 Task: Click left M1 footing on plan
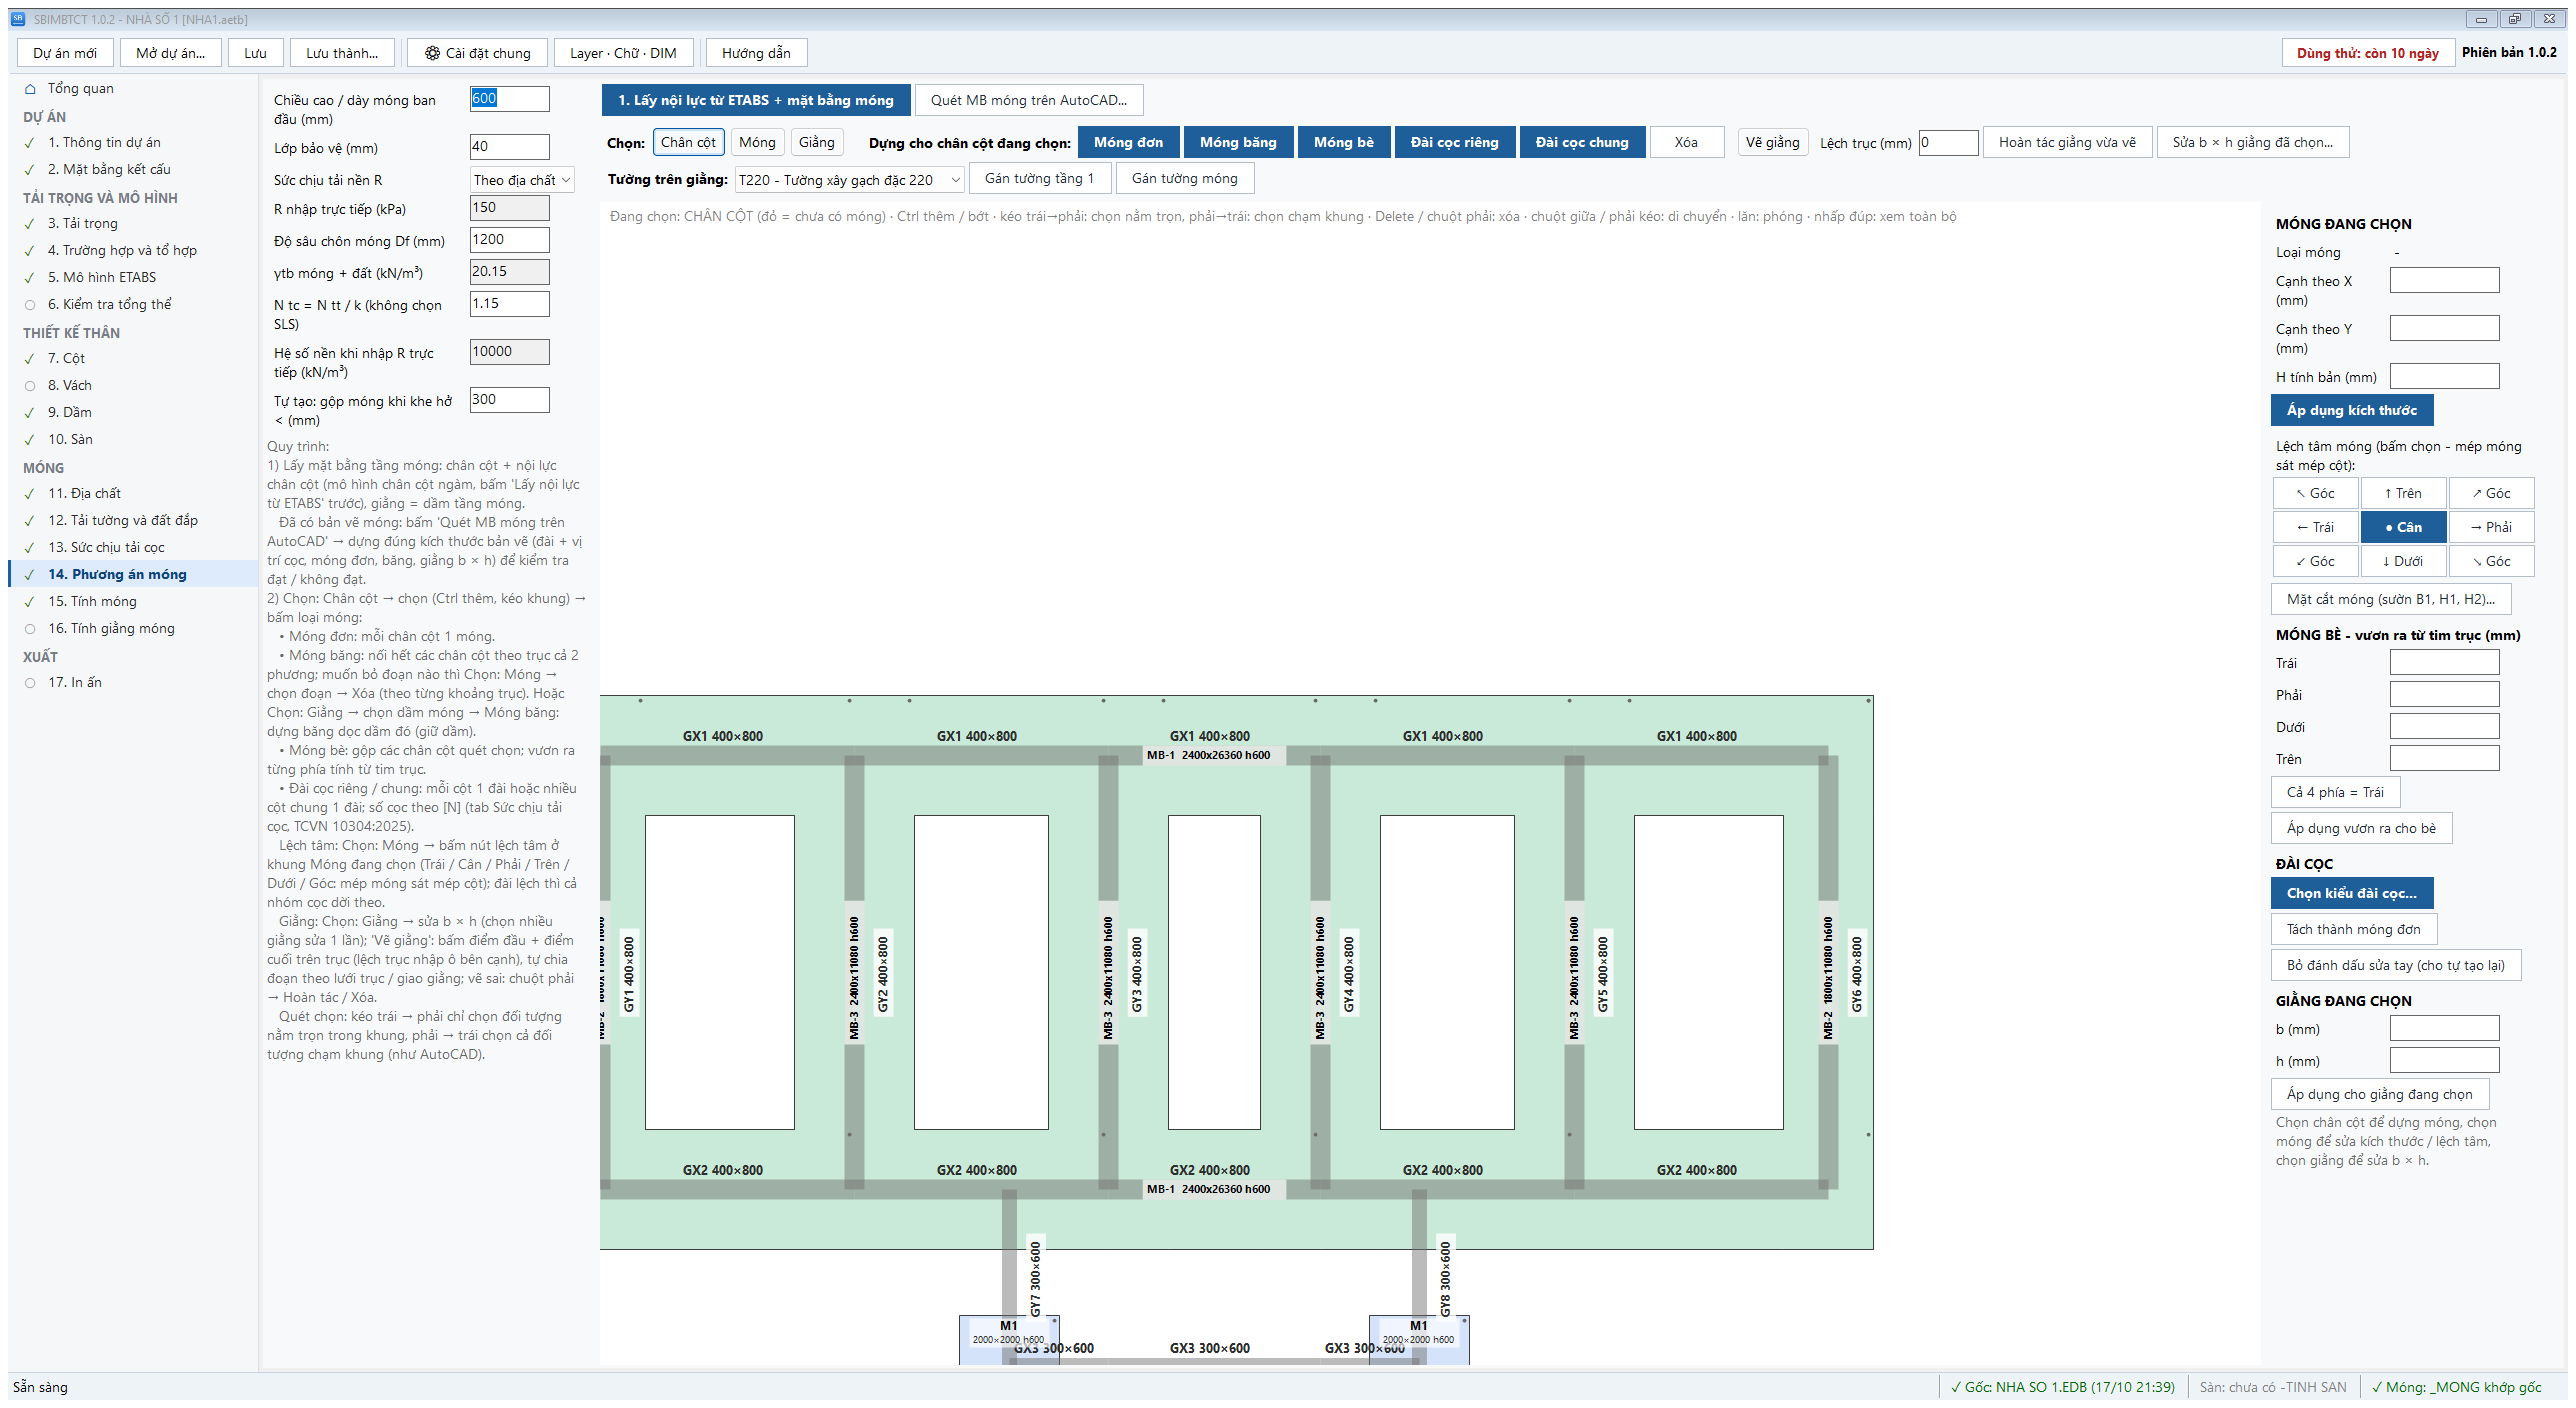point(1009,1338)
